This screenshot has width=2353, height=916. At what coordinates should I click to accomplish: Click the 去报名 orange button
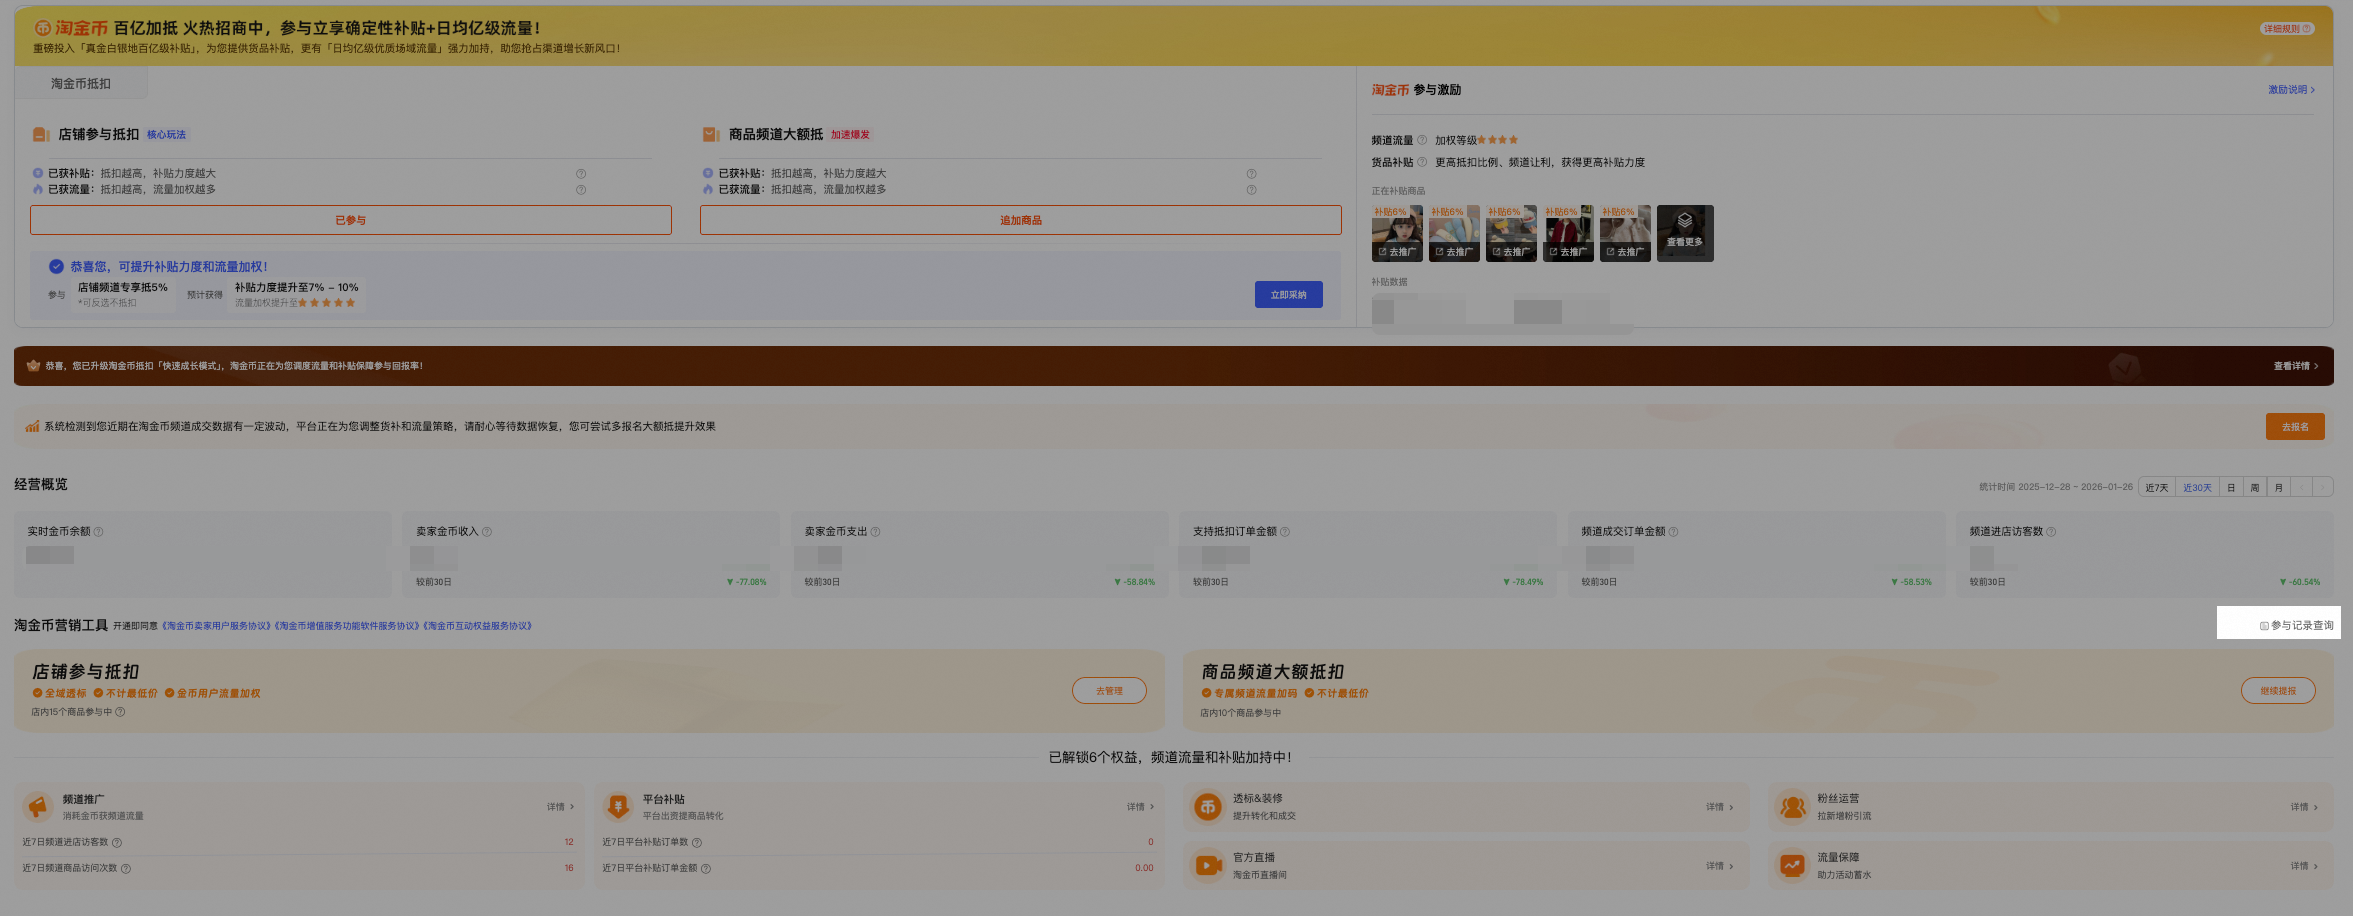2295,427
